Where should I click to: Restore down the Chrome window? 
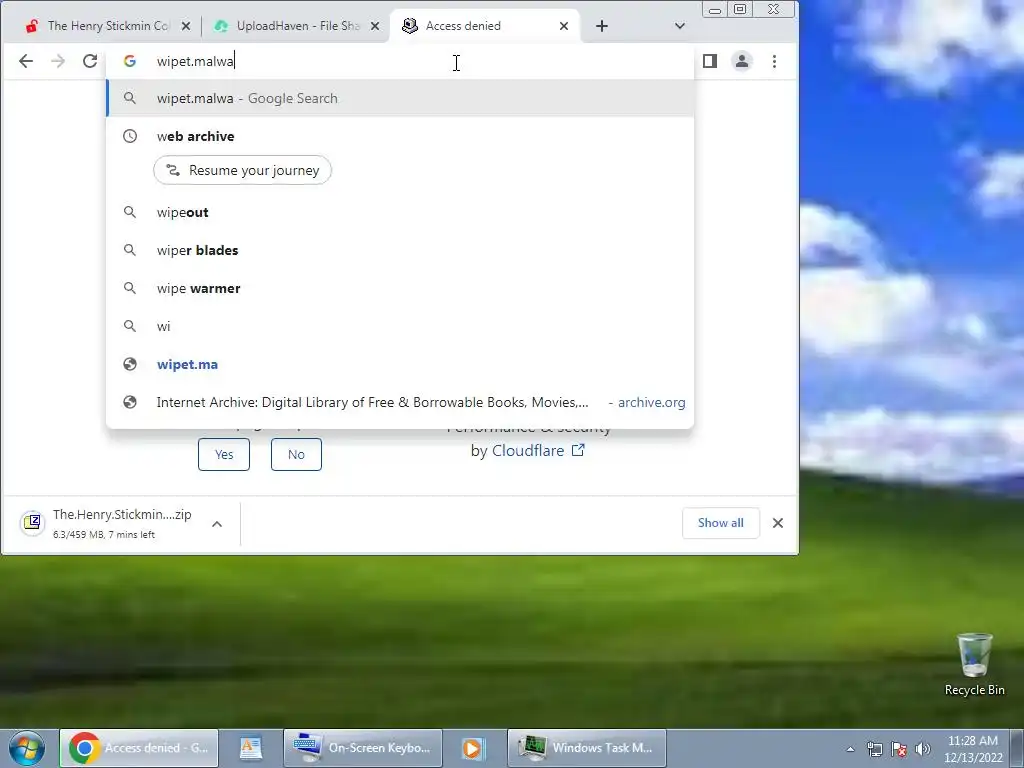click(740, 9)
